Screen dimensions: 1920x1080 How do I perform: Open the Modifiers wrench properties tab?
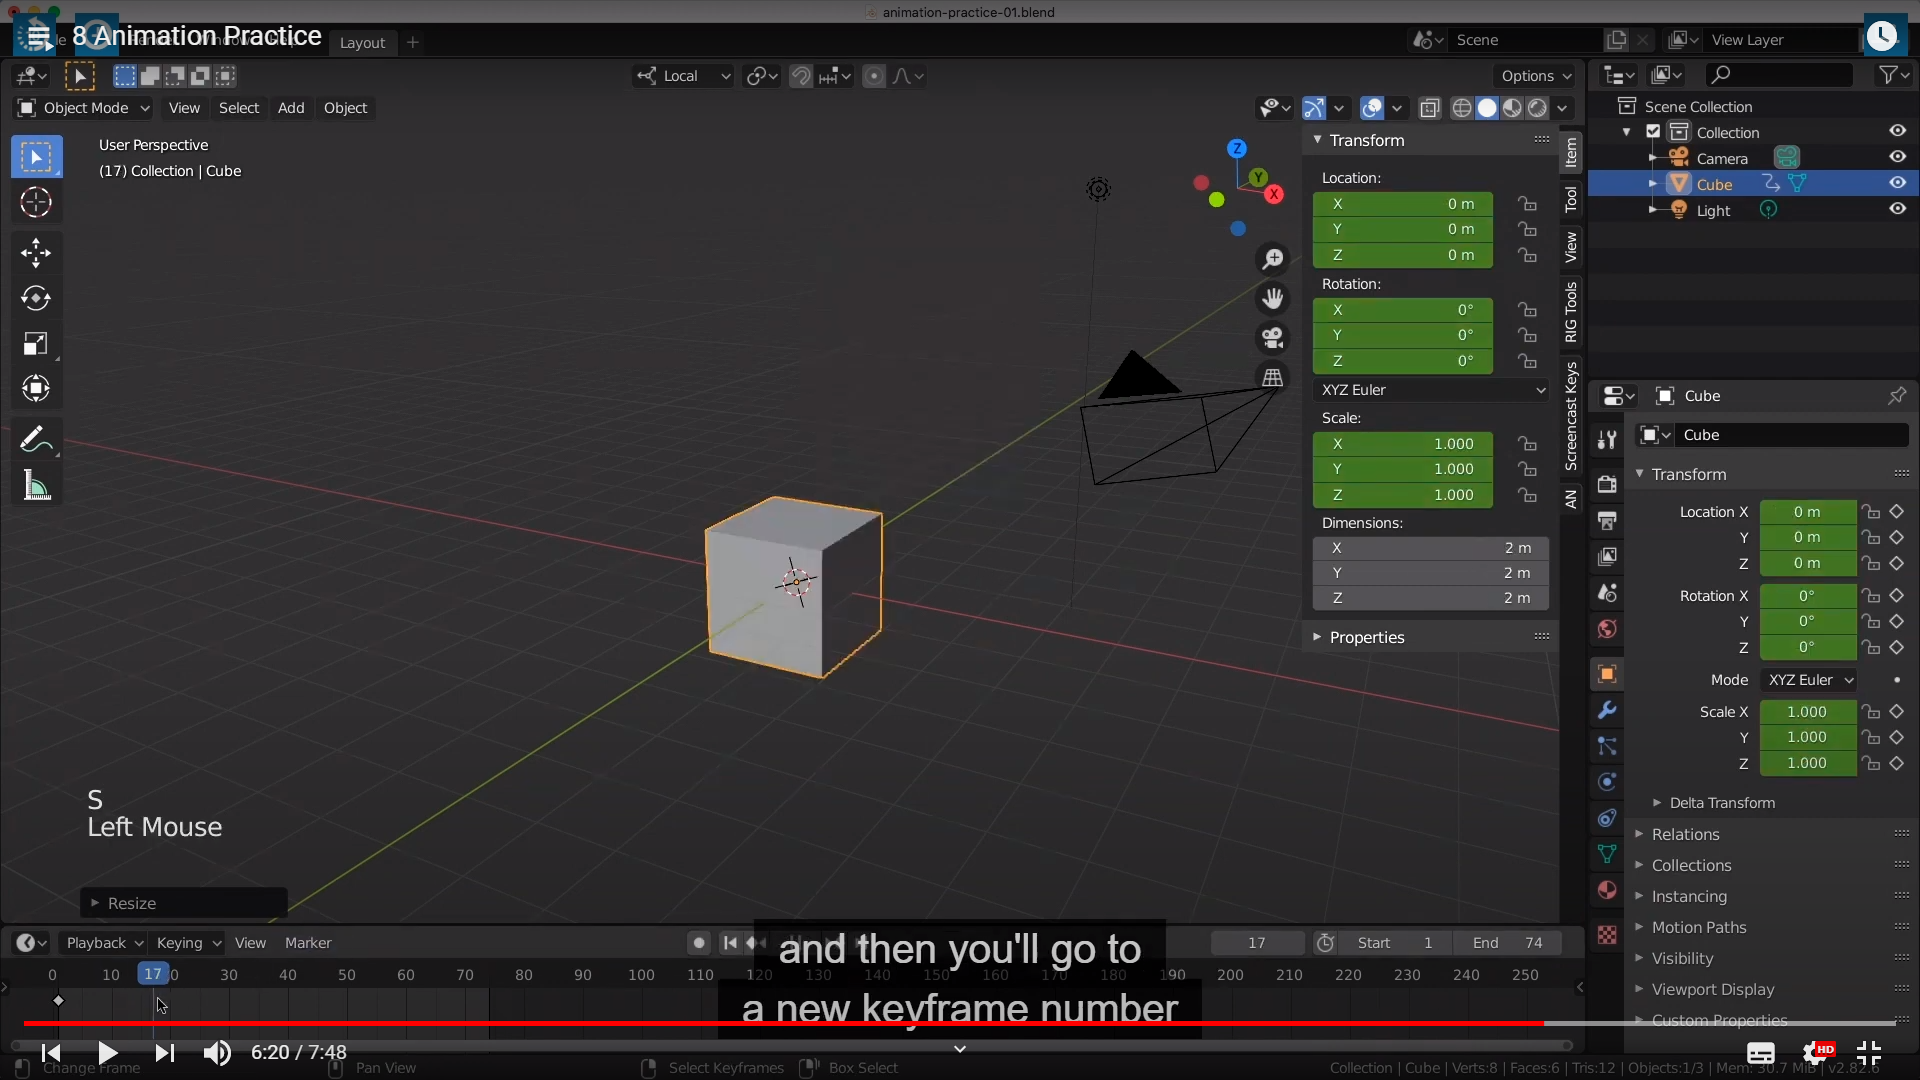coord(1607,710)
